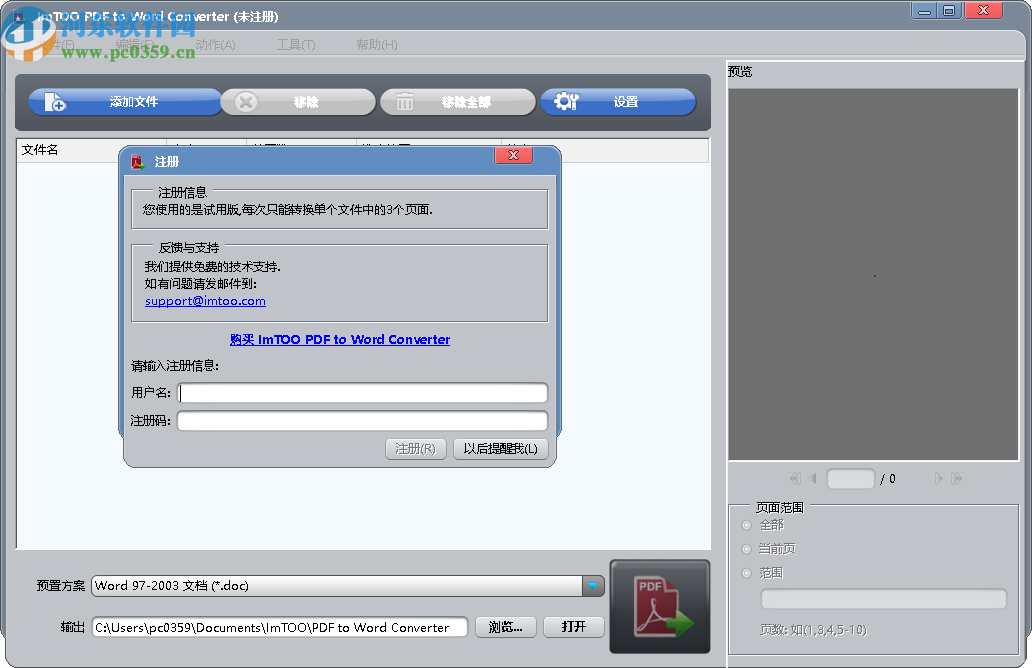The image size is (1032, 668).
Task: Click the preset dropdown arrow button
Action: pyautogui.click(x=592, y=587)
